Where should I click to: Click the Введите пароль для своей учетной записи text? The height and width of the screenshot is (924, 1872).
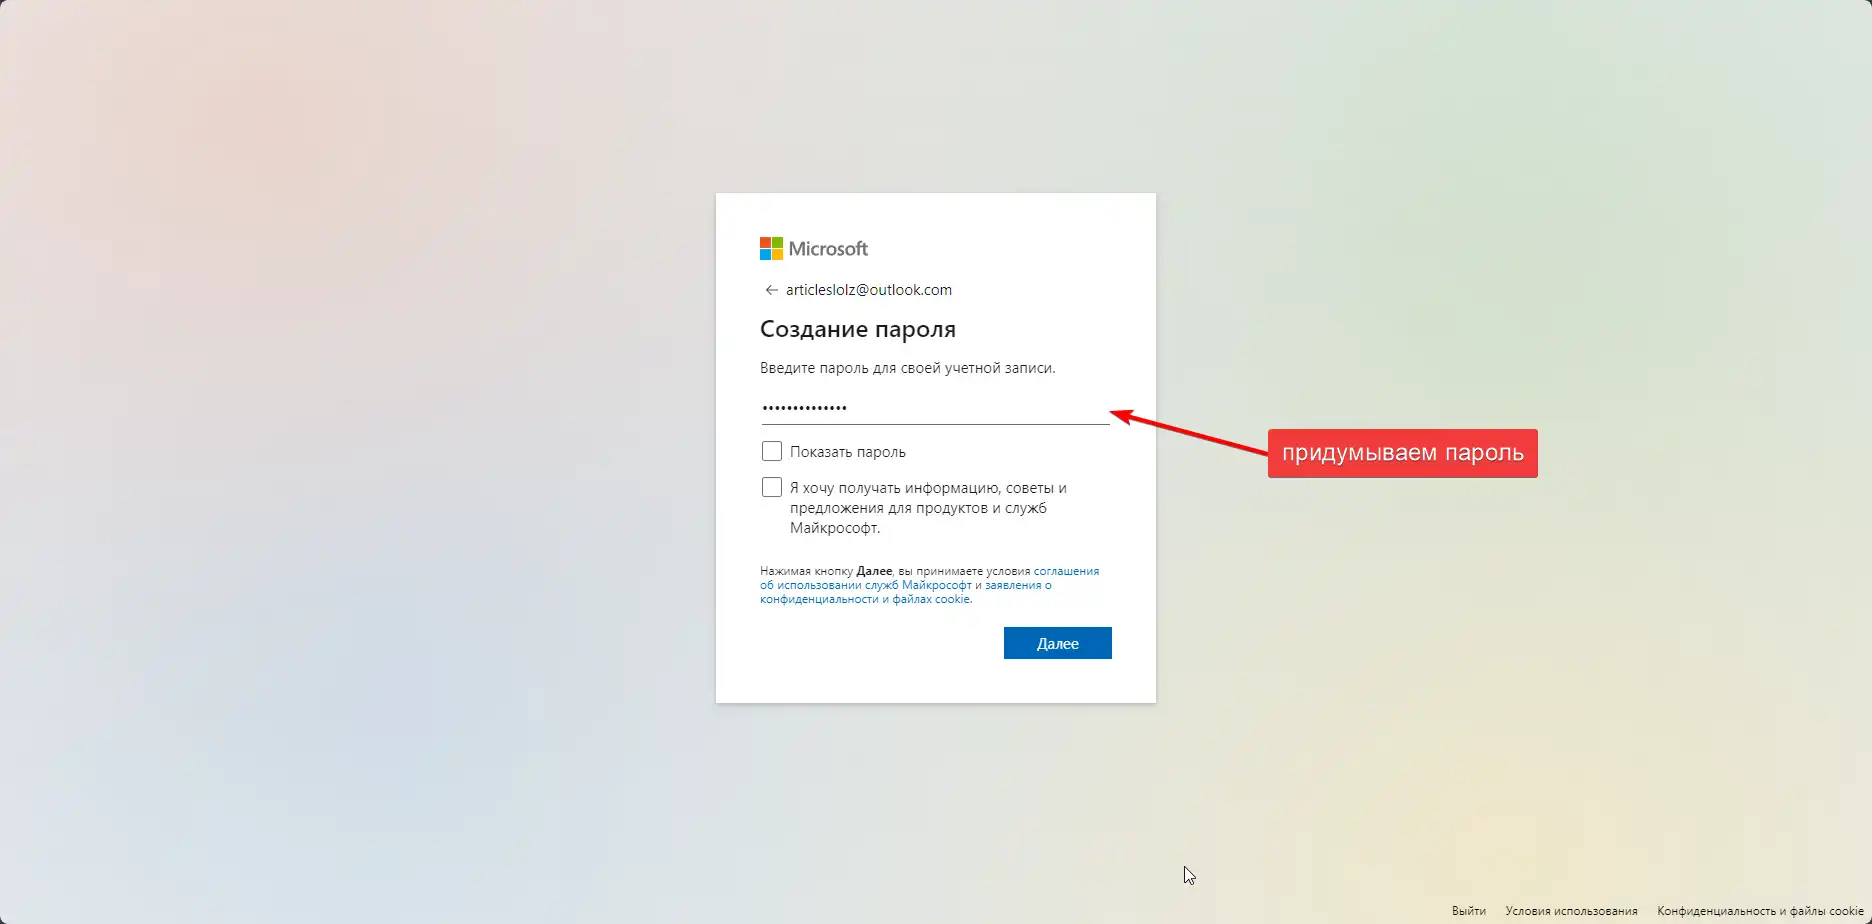[x=907, y=368]
